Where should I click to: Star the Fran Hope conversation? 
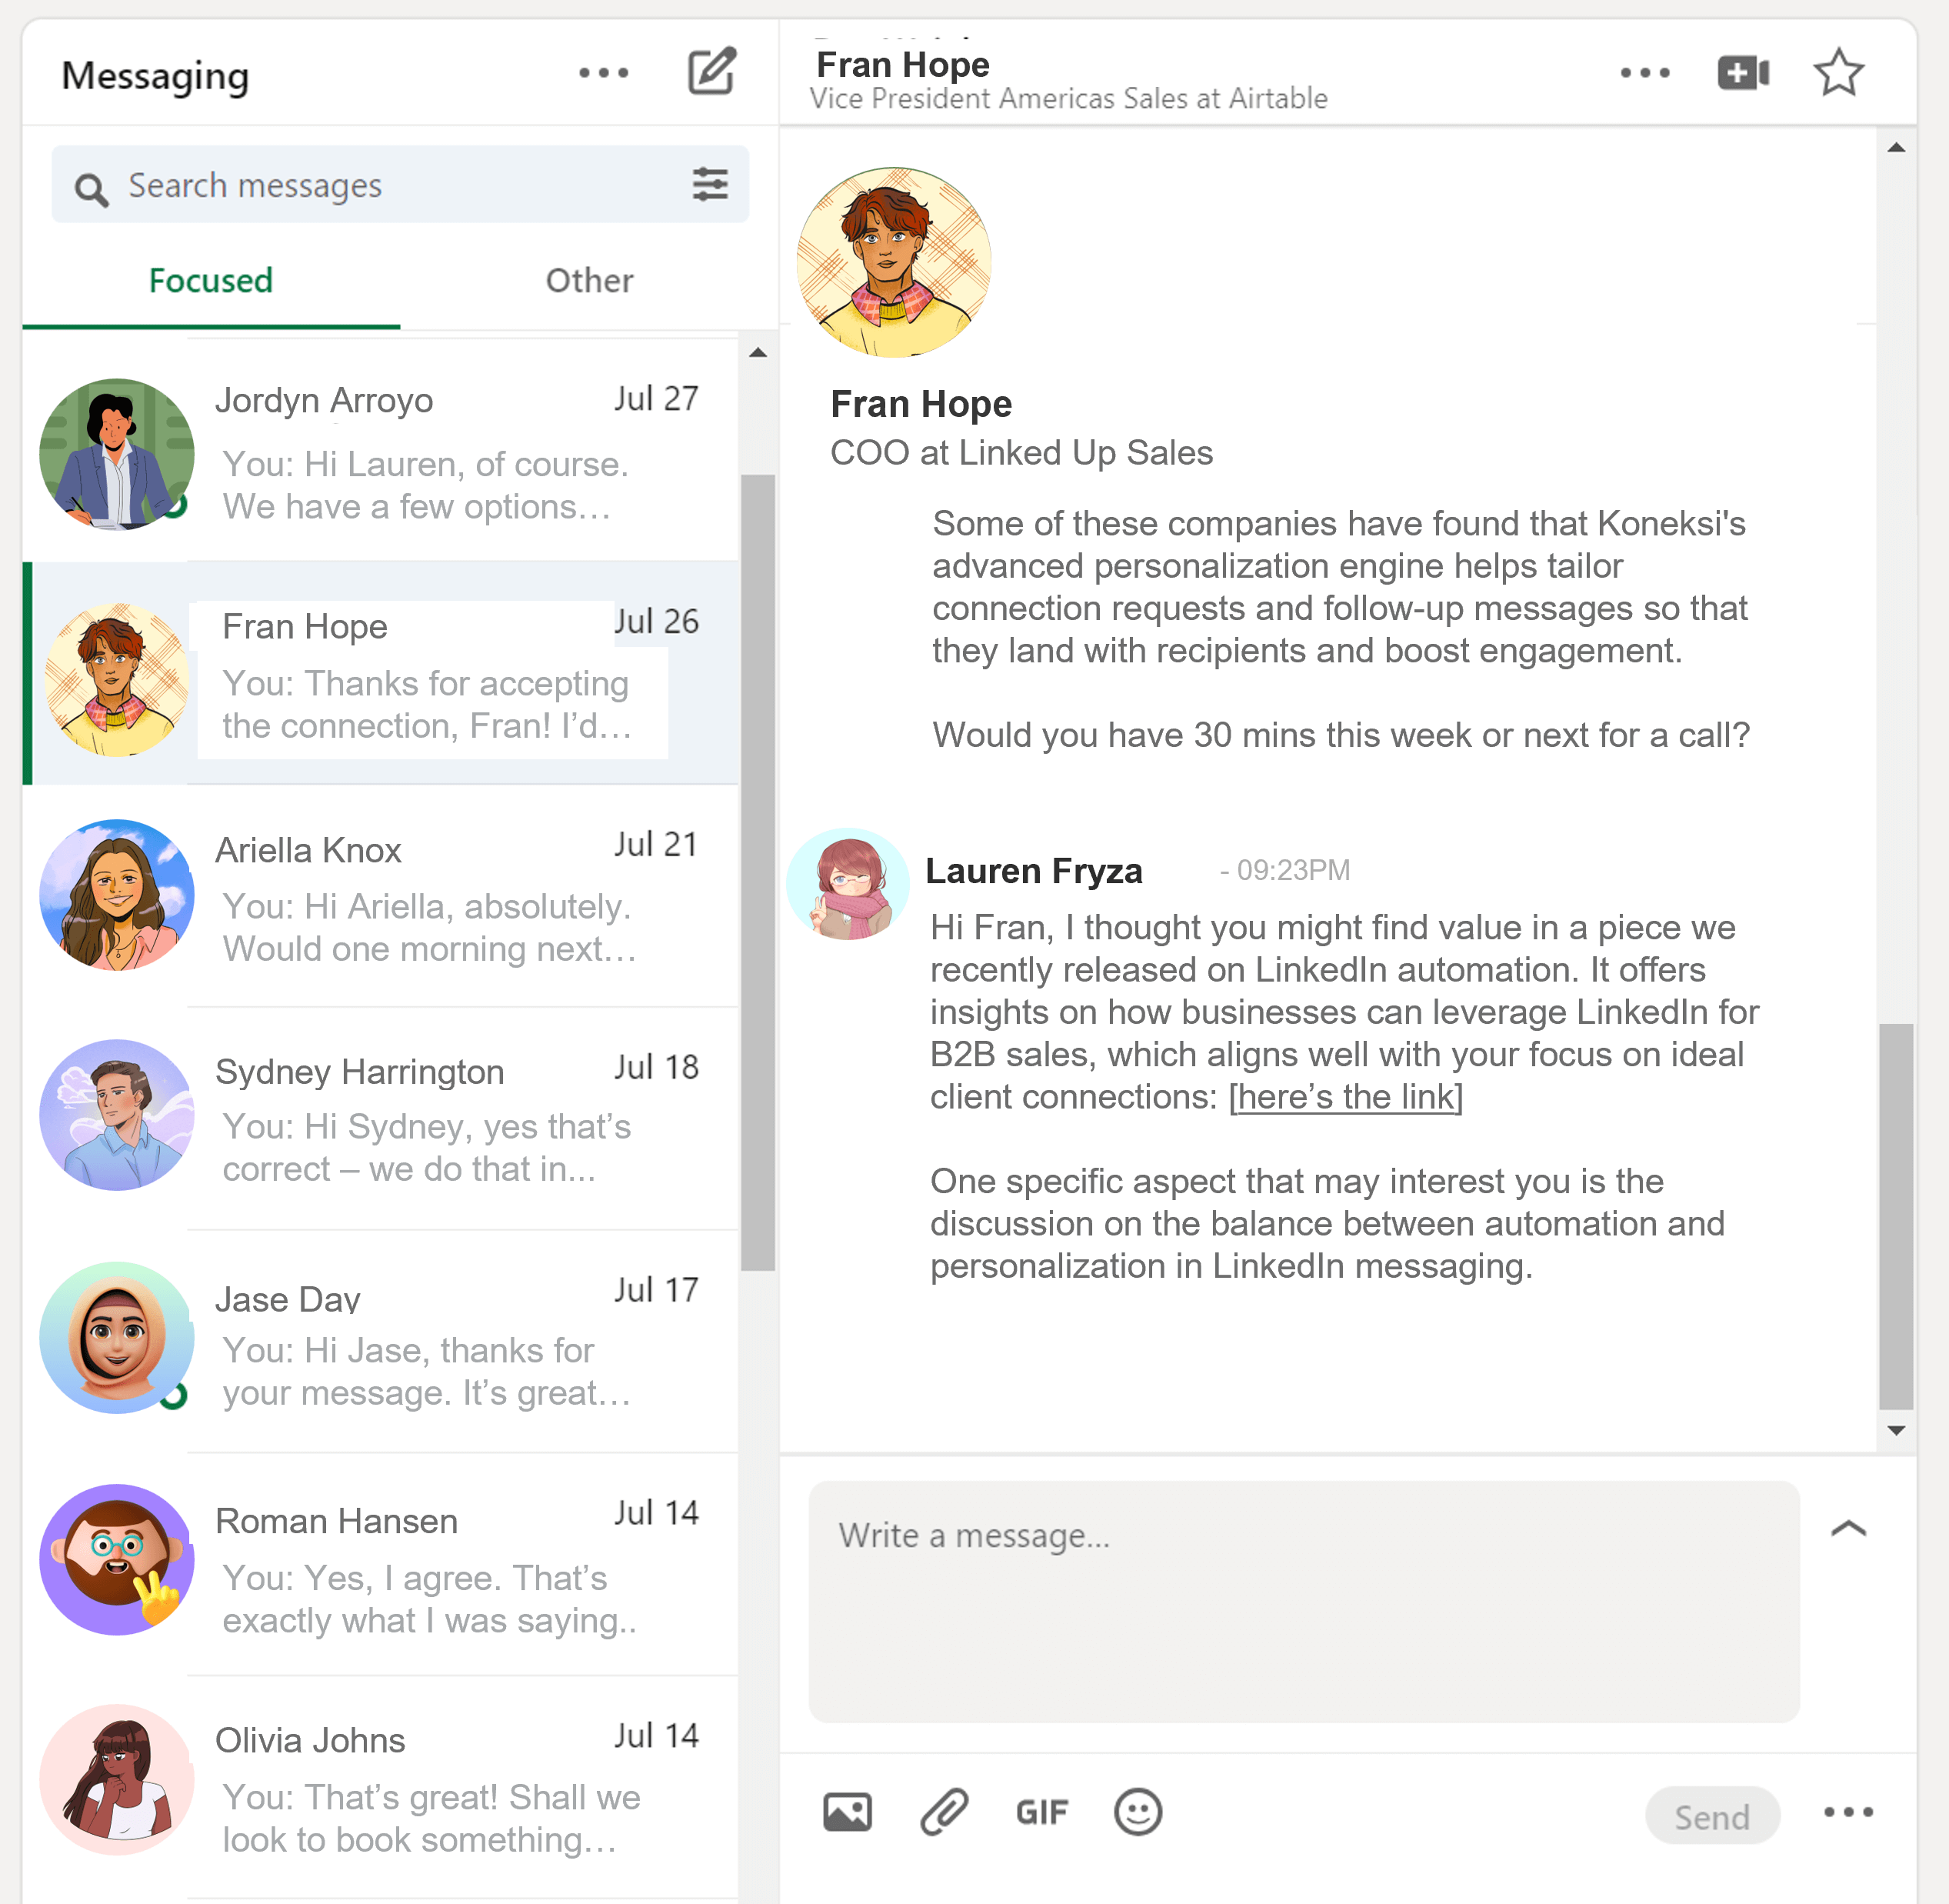(1838, 72)
